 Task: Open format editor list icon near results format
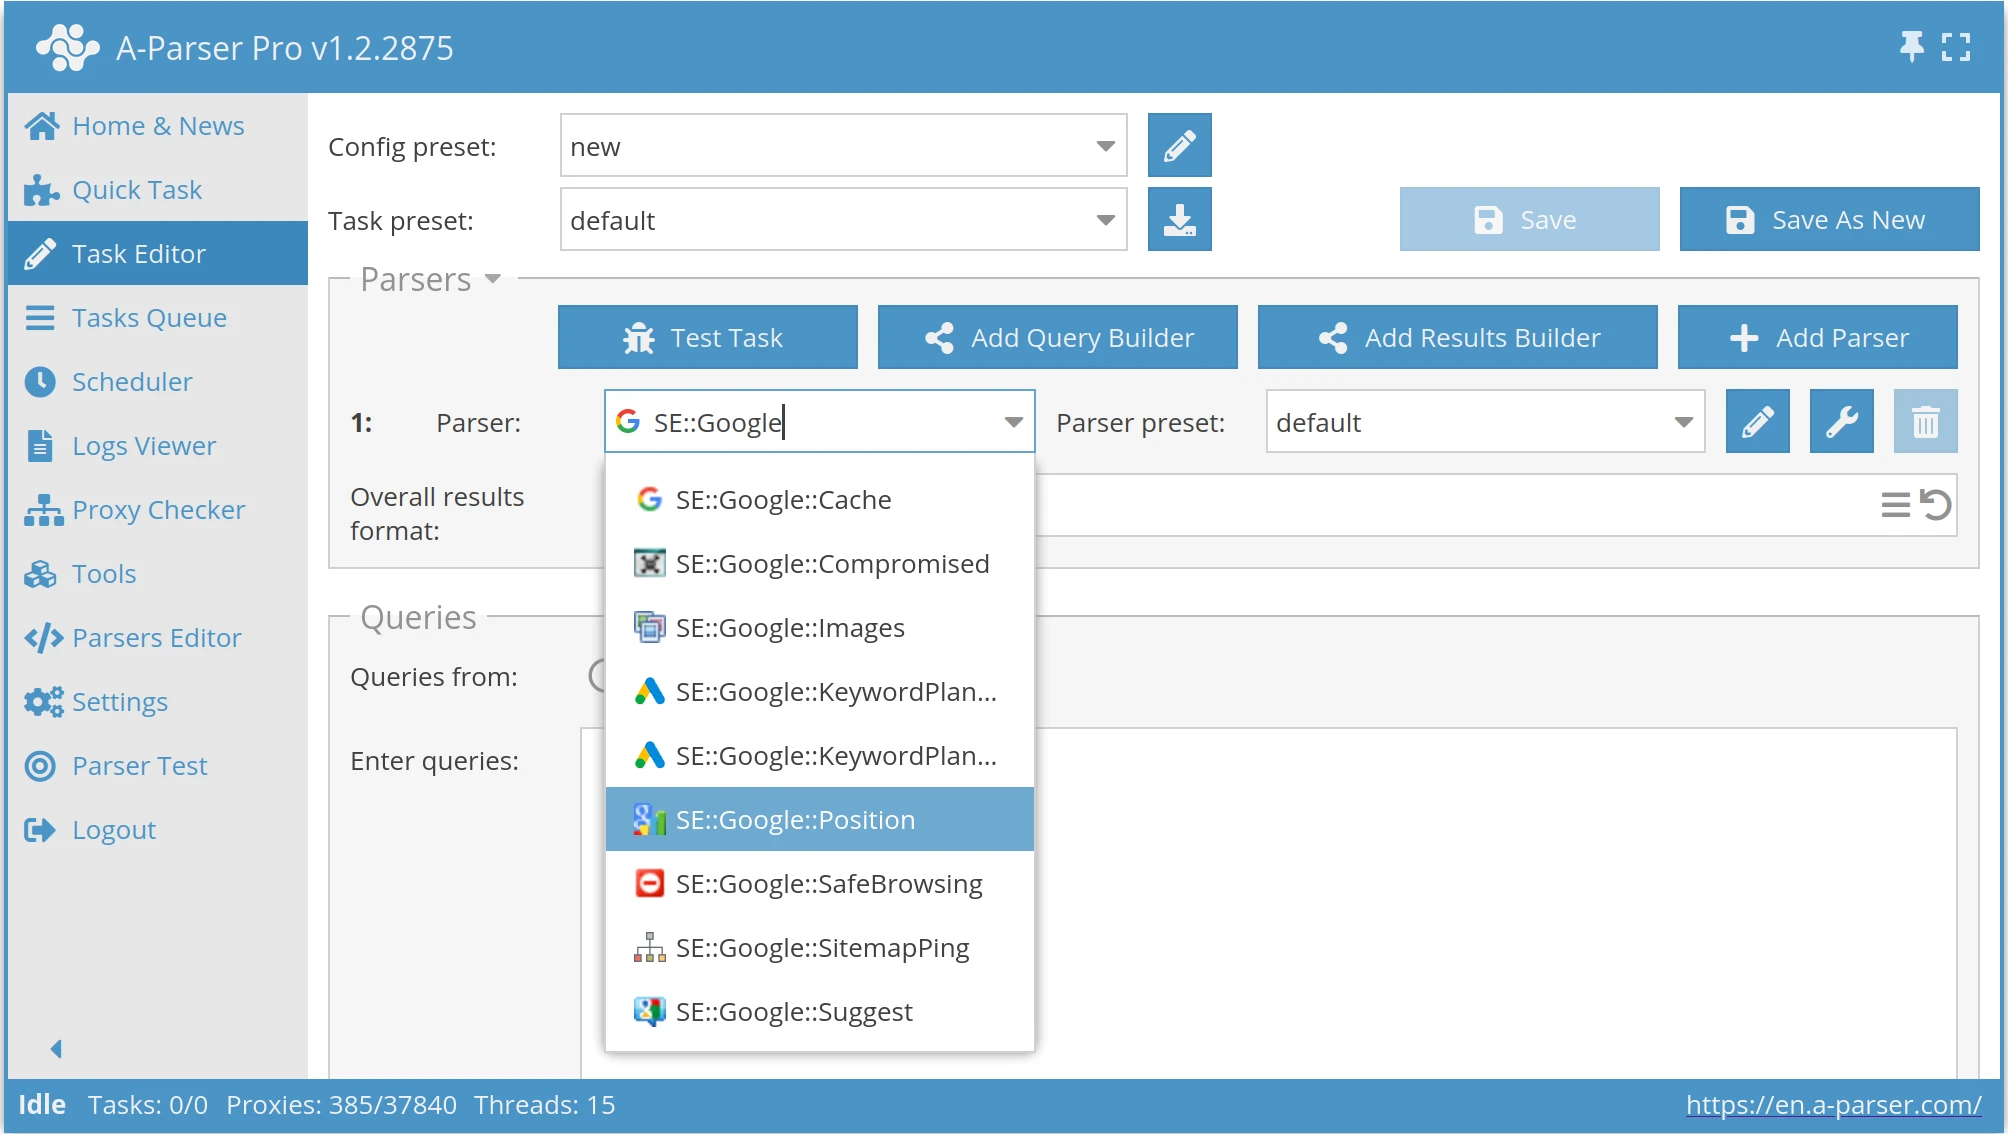point(1895,505)
